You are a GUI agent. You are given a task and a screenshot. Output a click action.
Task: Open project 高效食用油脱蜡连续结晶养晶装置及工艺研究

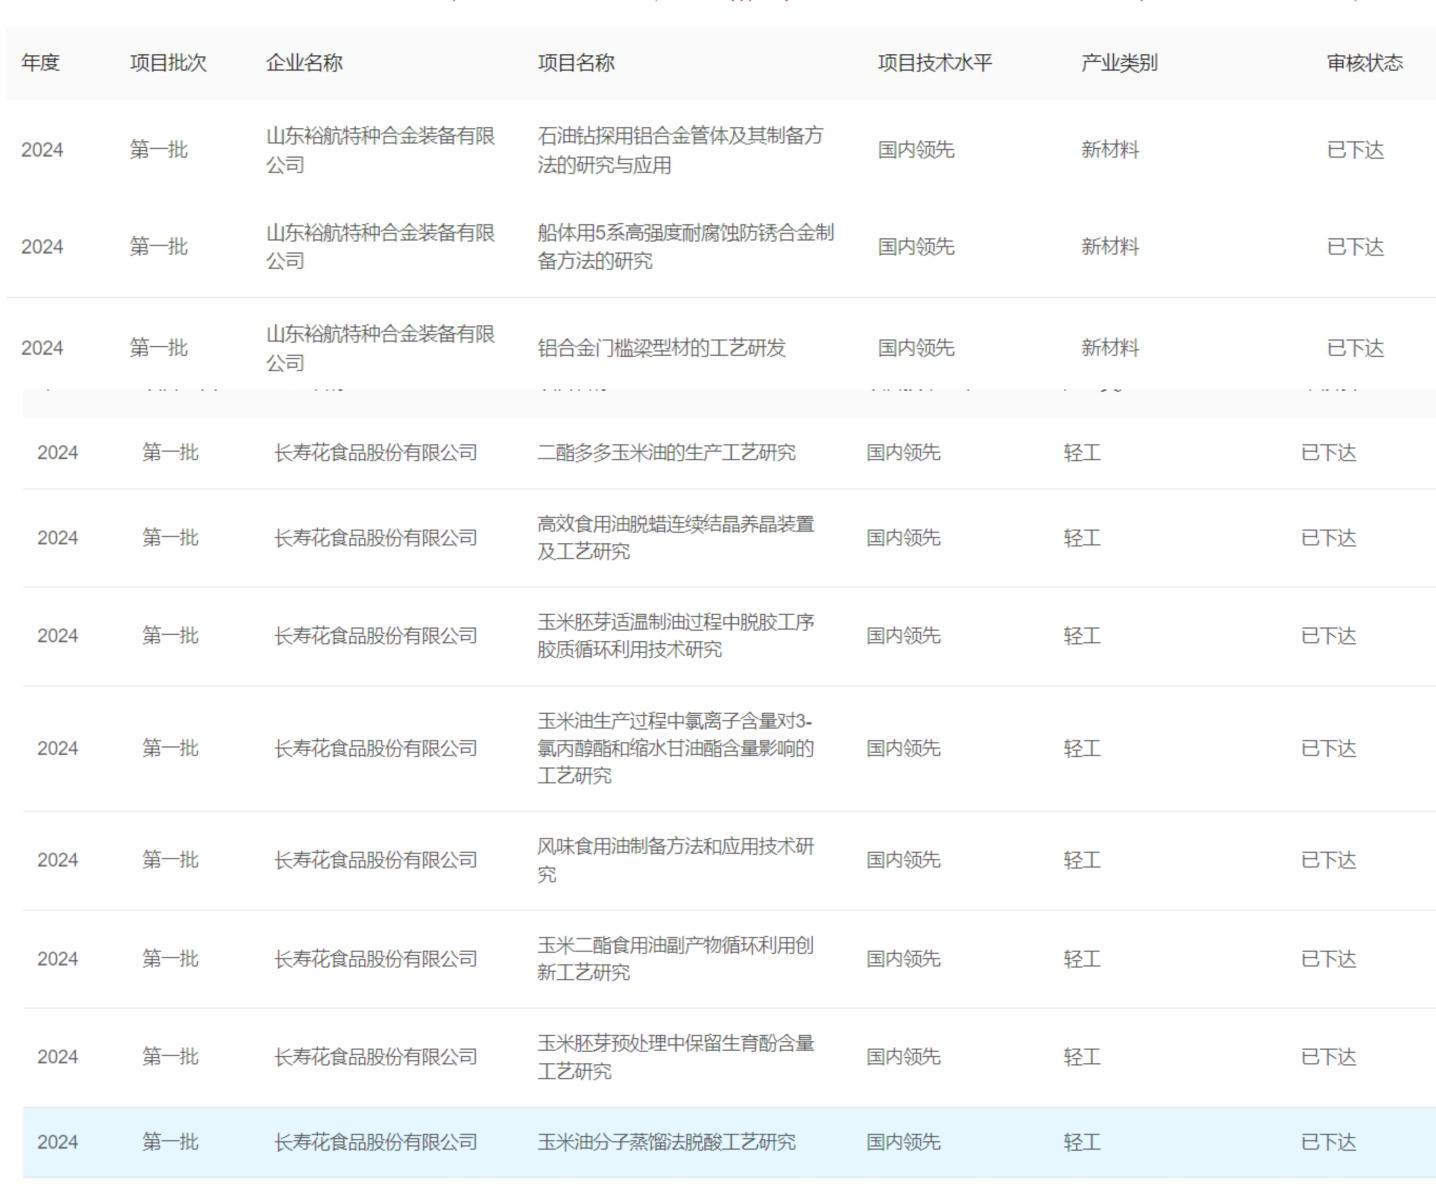(x=675, y=538)
